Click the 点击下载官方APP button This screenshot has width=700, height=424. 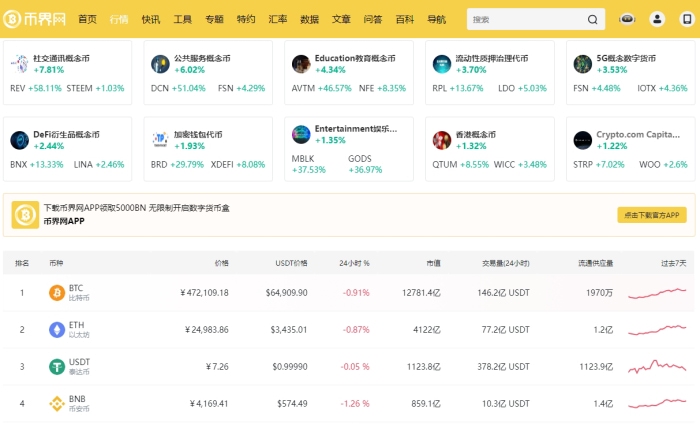(x=651, y=215)
